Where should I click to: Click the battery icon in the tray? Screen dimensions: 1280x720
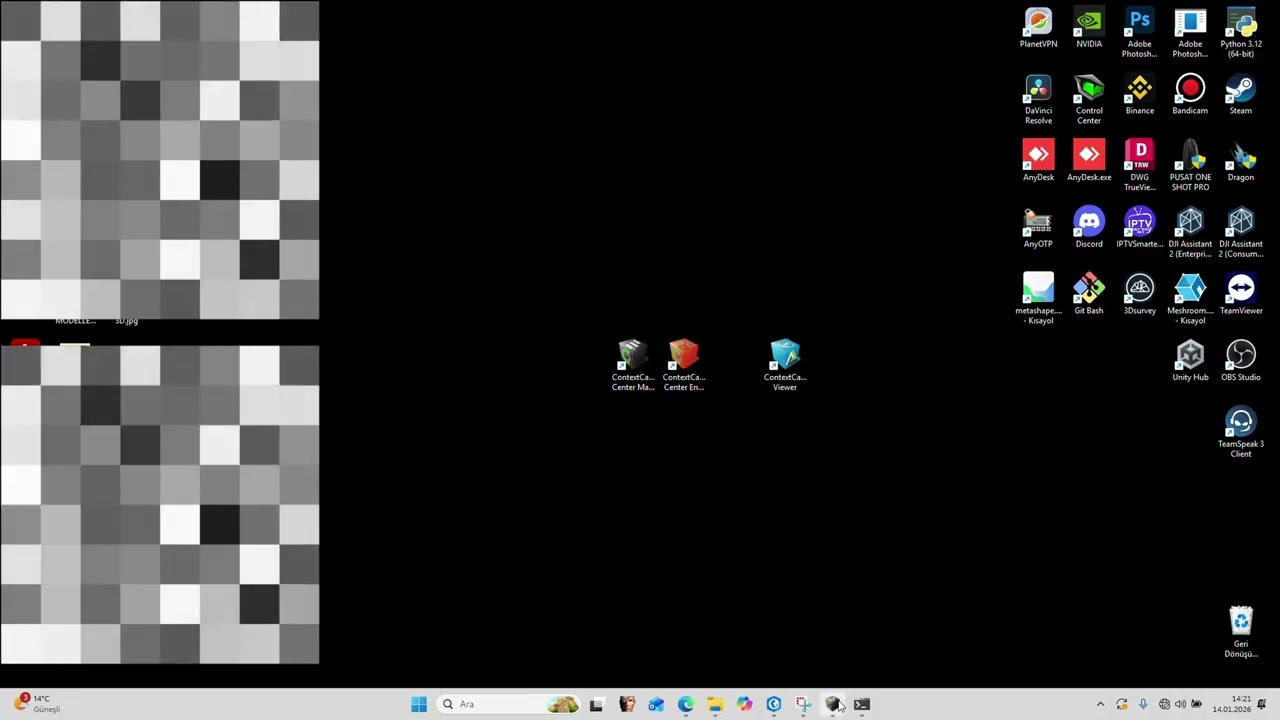(x=1196, y=704)
